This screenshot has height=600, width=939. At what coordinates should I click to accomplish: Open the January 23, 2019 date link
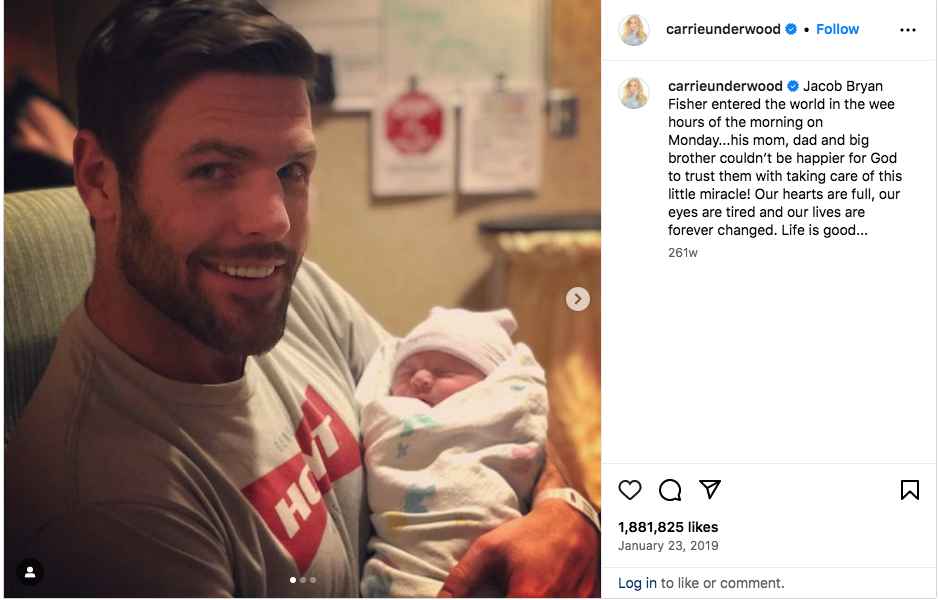668,546
